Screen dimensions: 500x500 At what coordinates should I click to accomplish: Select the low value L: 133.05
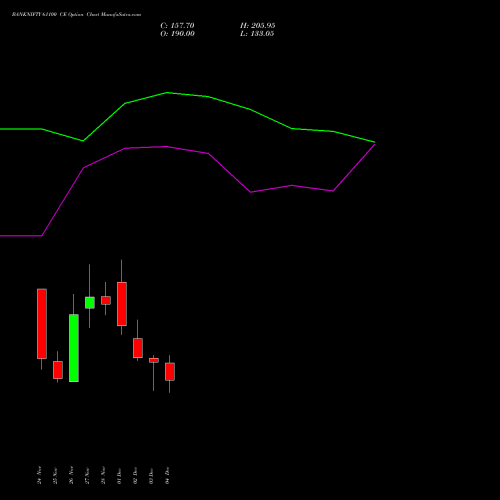(x=257, y=34)
